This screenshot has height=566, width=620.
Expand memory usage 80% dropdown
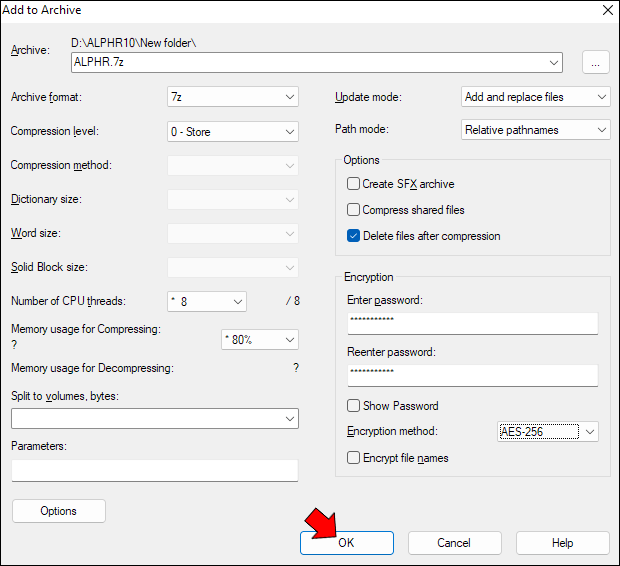260,339
